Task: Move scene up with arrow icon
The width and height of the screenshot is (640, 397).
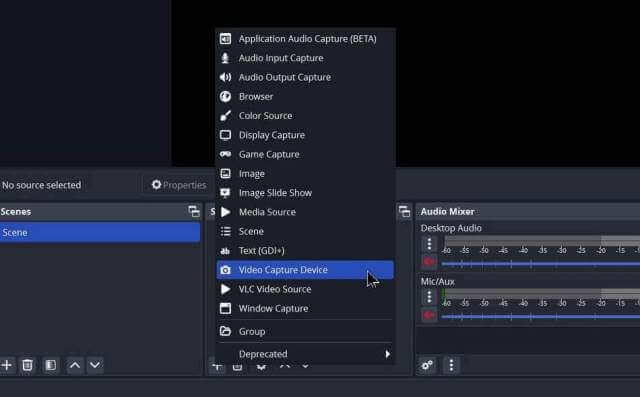Action: (75, 365)
